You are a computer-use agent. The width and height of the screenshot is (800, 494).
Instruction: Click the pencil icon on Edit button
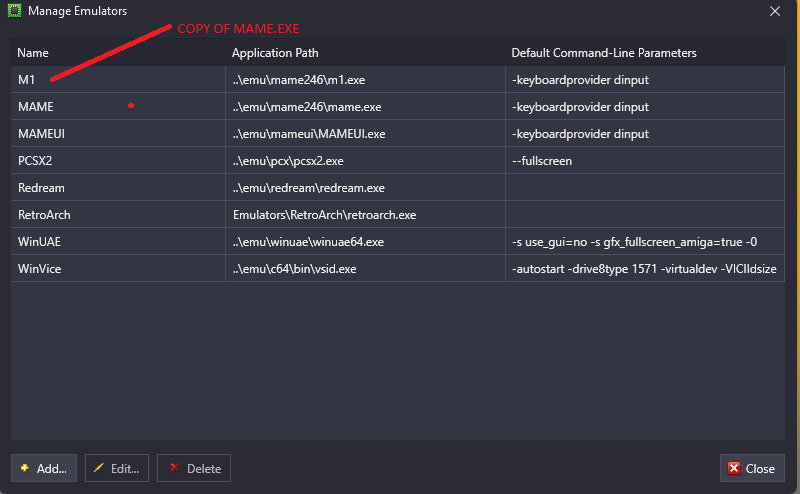(98, 467)
